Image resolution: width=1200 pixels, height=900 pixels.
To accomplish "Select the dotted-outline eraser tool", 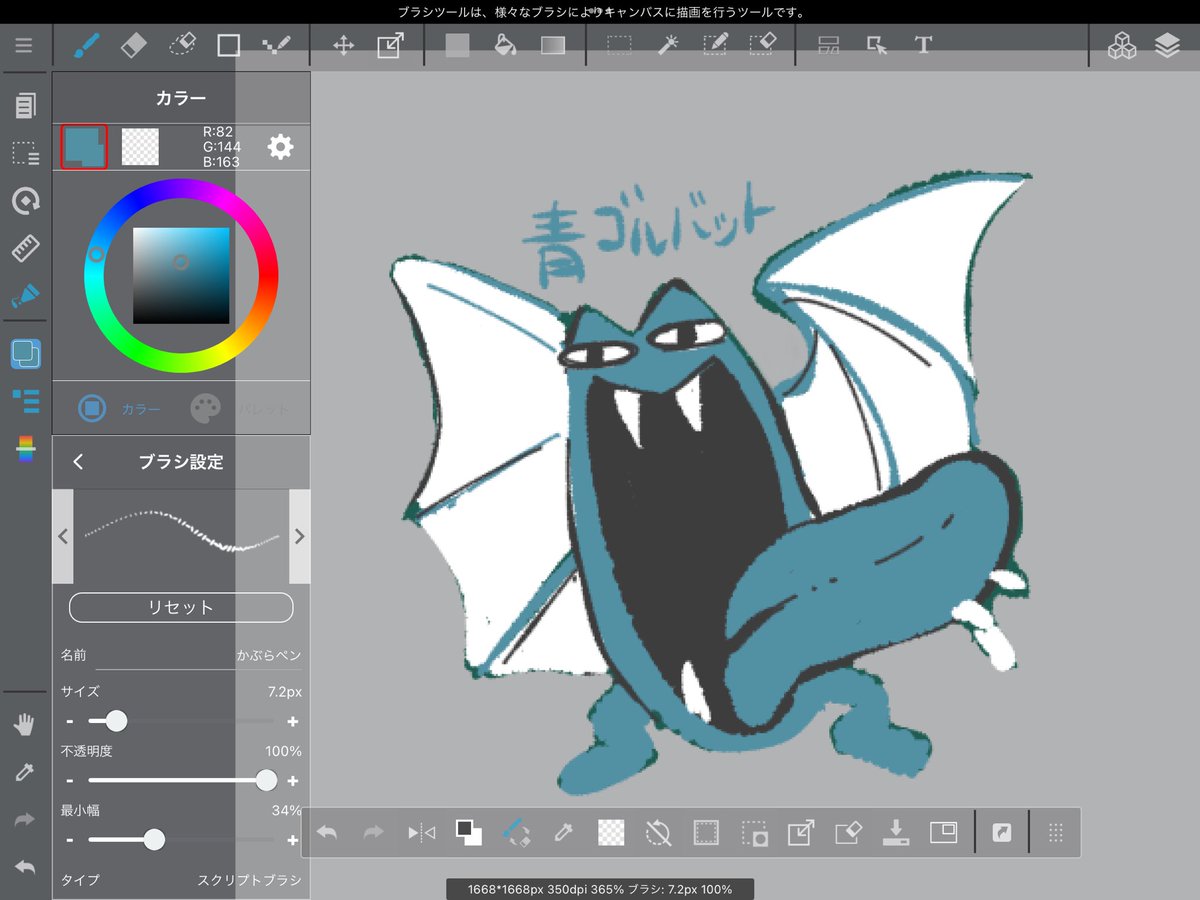I will [x=183, y=45].
